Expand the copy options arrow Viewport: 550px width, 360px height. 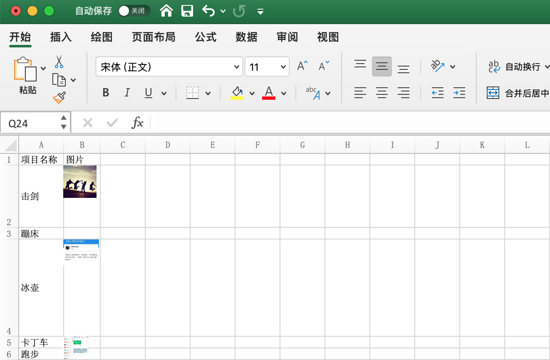pos(73,80)
